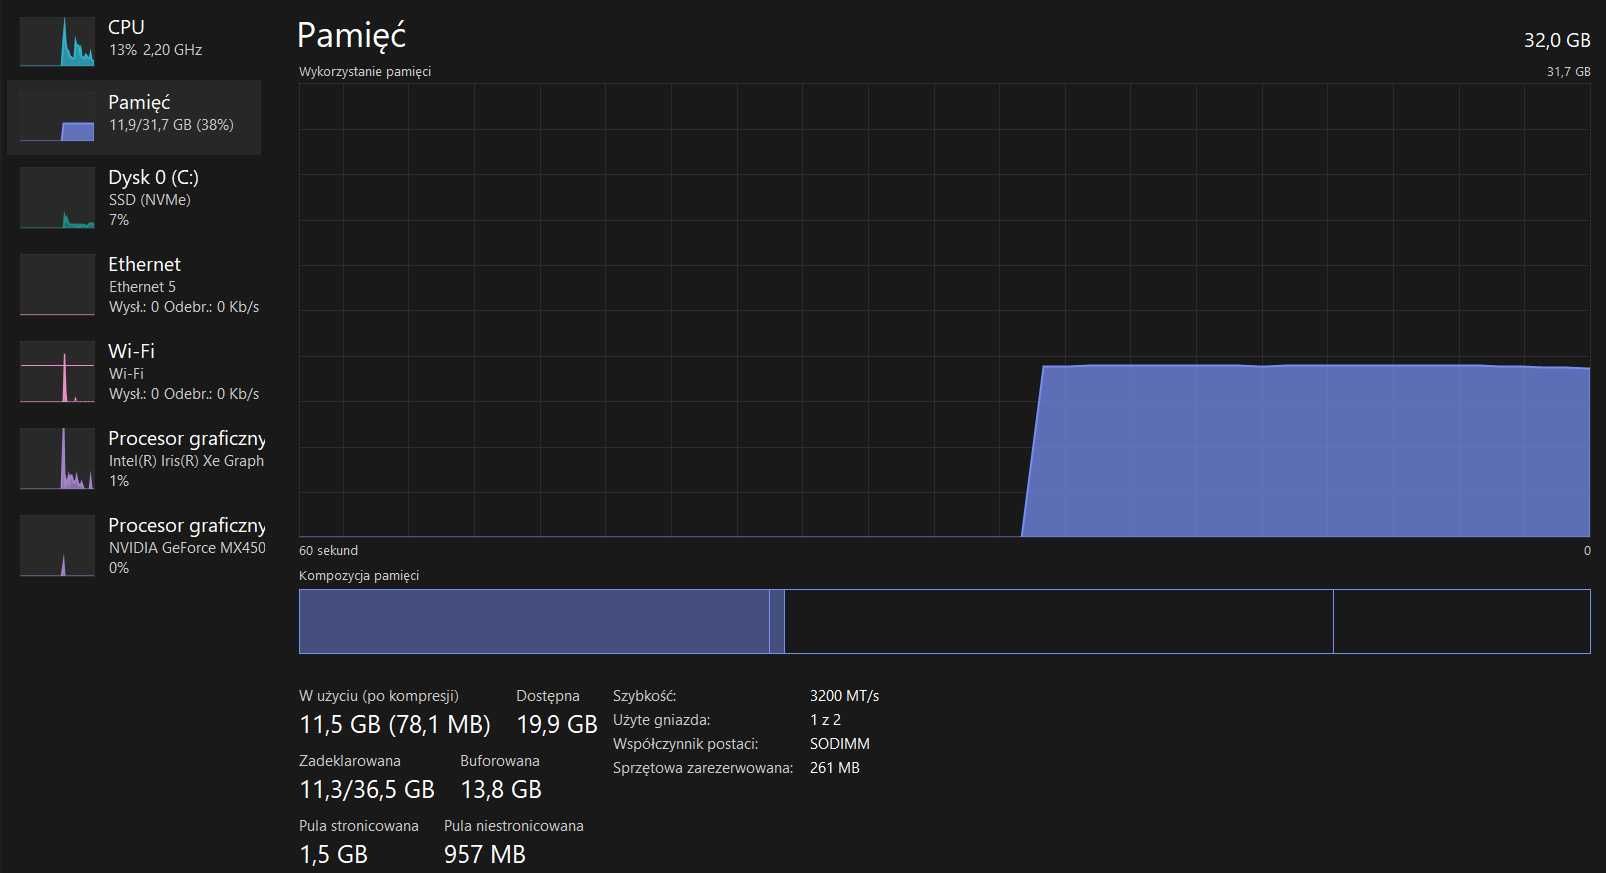1606x873 pixels.
Task: Click the Pula stronicowana label
Action: [359, 826]
